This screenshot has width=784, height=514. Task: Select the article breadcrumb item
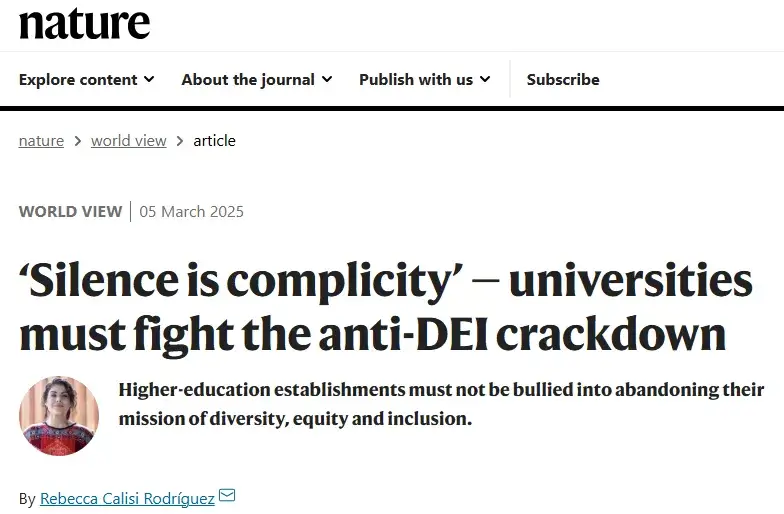pos(214,140)
